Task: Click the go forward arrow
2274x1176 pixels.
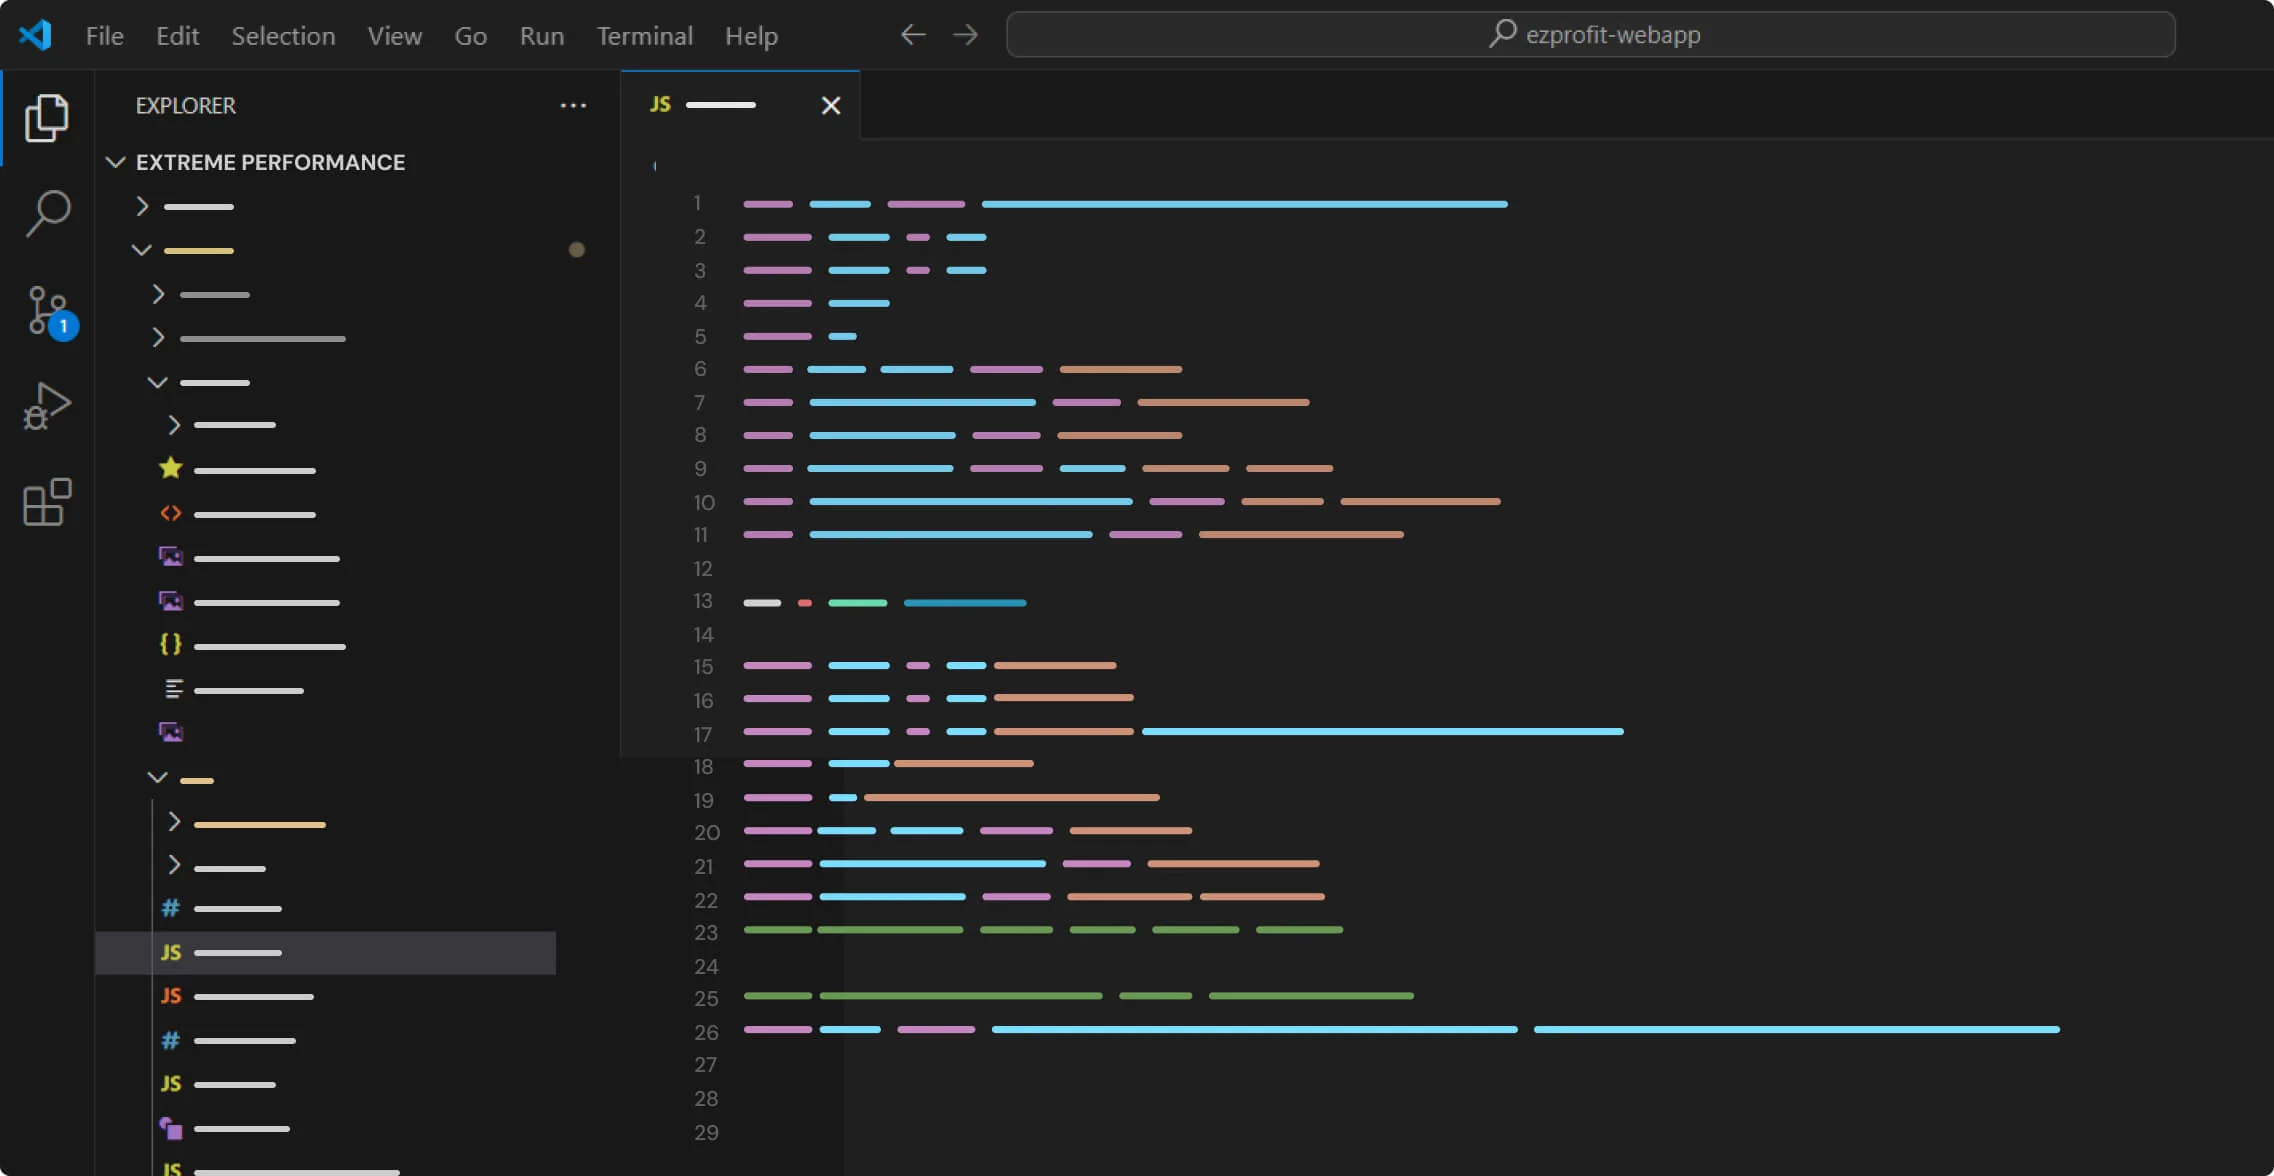Action: 965,35
